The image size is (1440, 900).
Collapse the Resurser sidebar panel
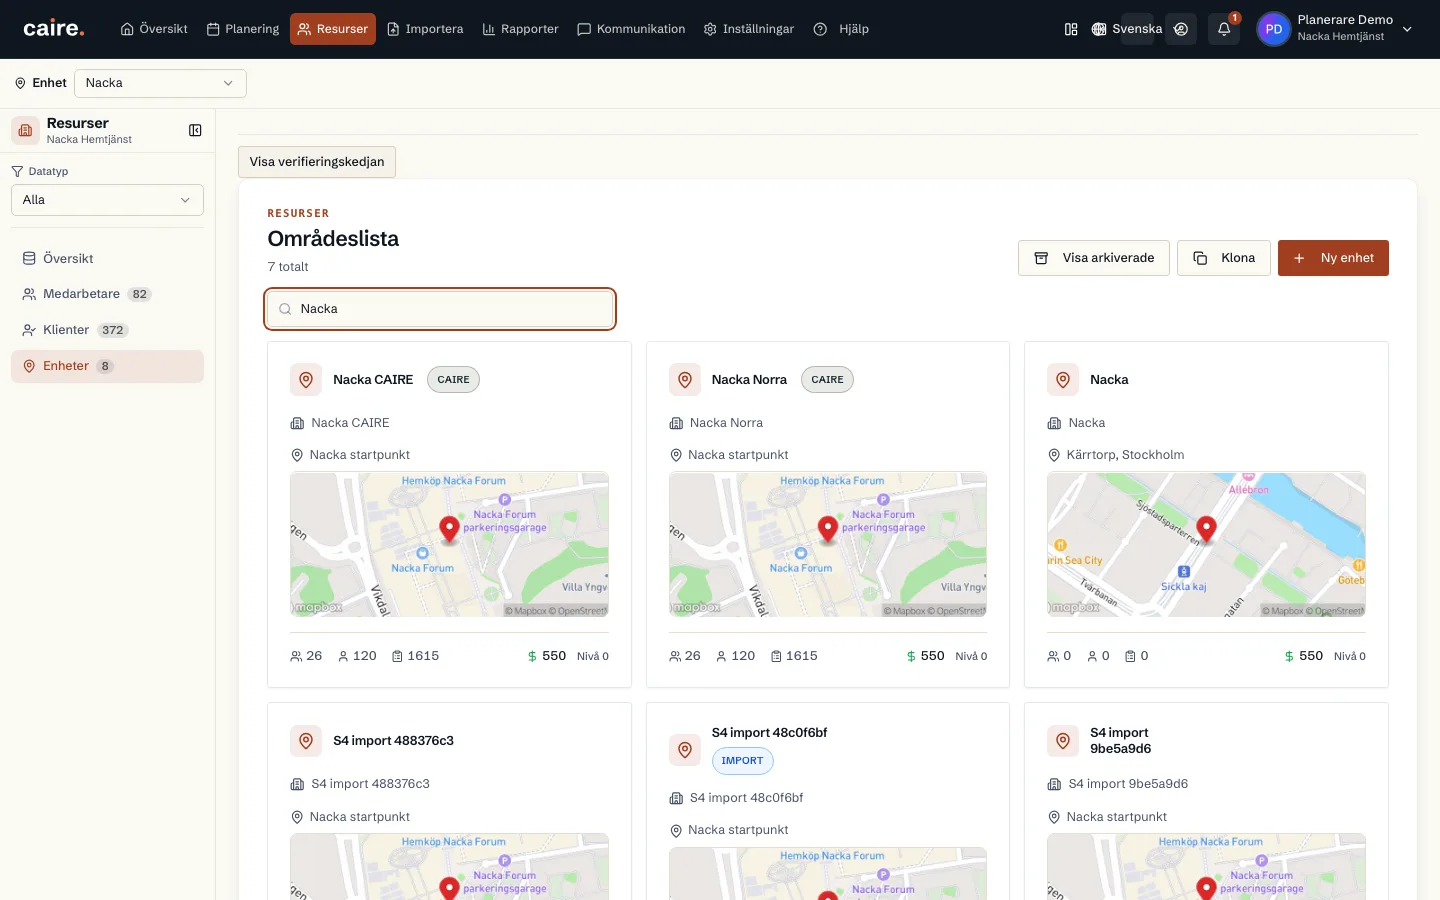point(195,130)
